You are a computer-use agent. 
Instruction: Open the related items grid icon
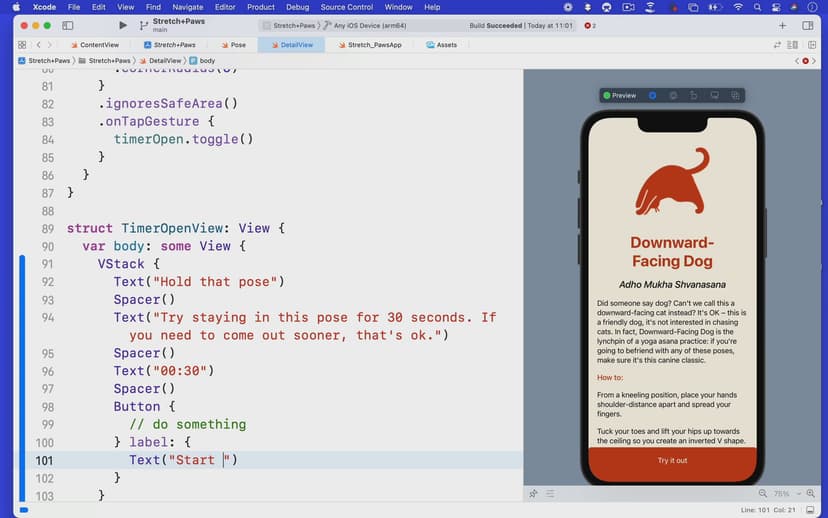pos(22,45)
